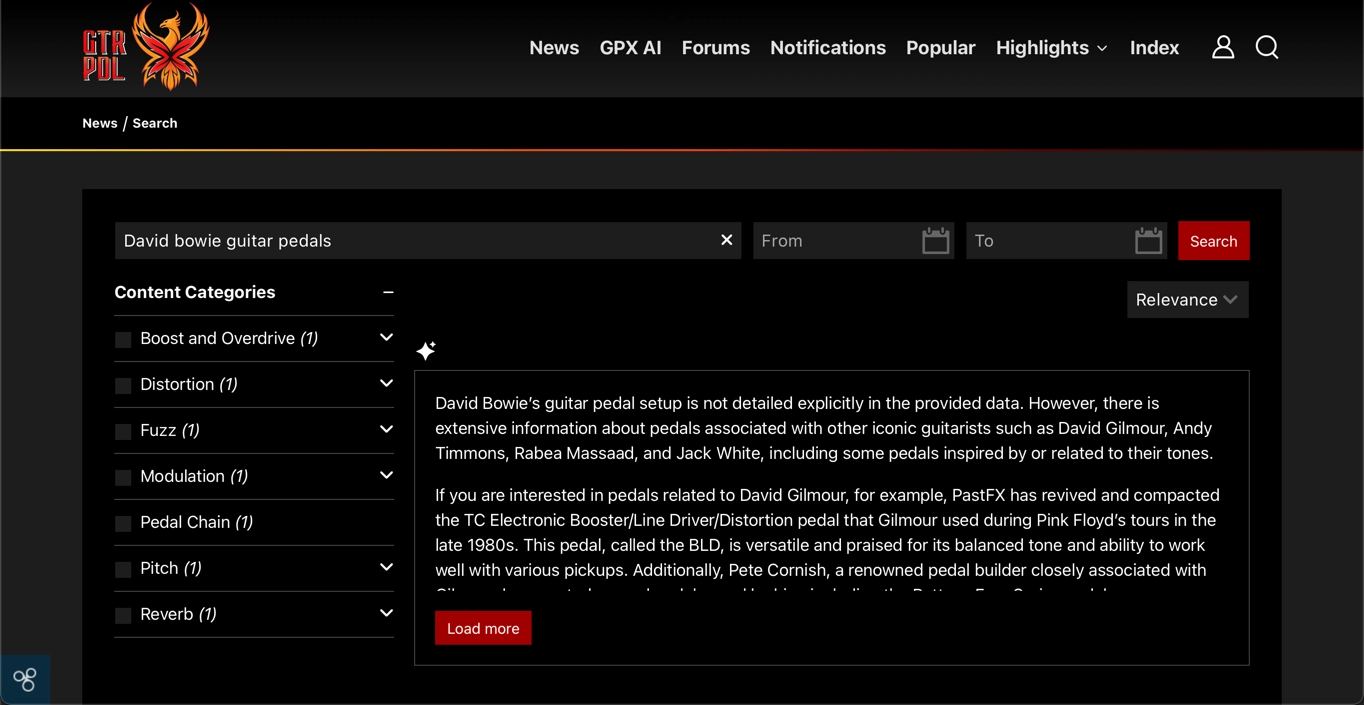Click the Boost and Overdrive (1) label
Viewport: 1364px width, 705px height.
(229, 338)
